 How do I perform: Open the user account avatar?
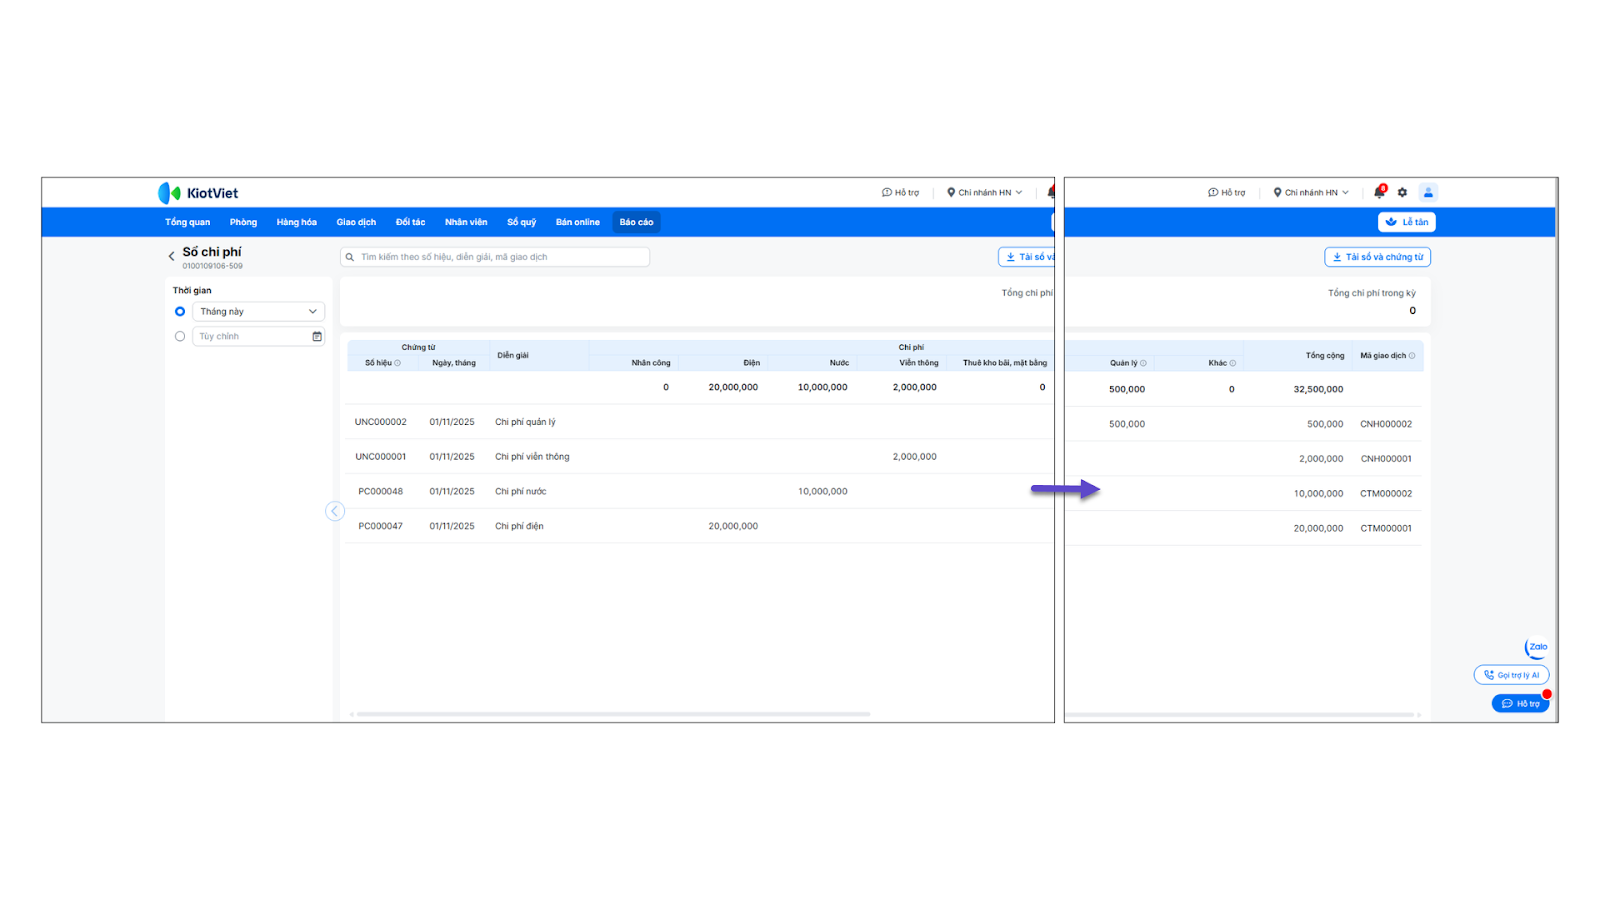(x=1428, y=192)
